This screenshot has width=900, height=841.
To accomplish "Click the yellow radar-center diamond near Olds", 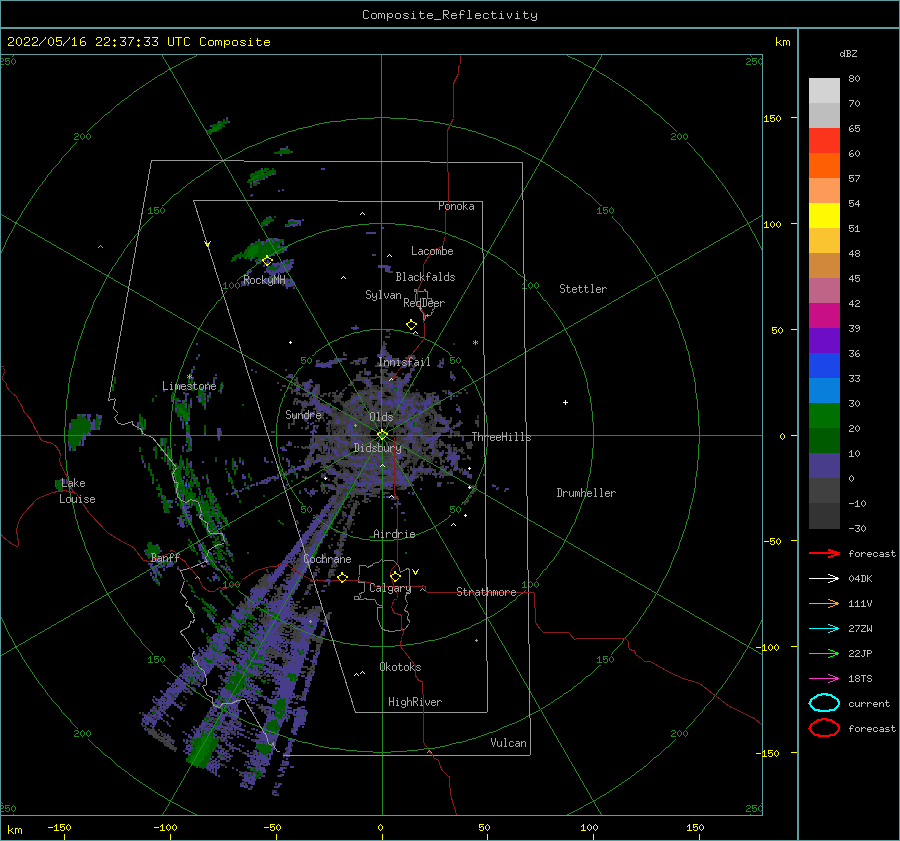I will [382, 435].
